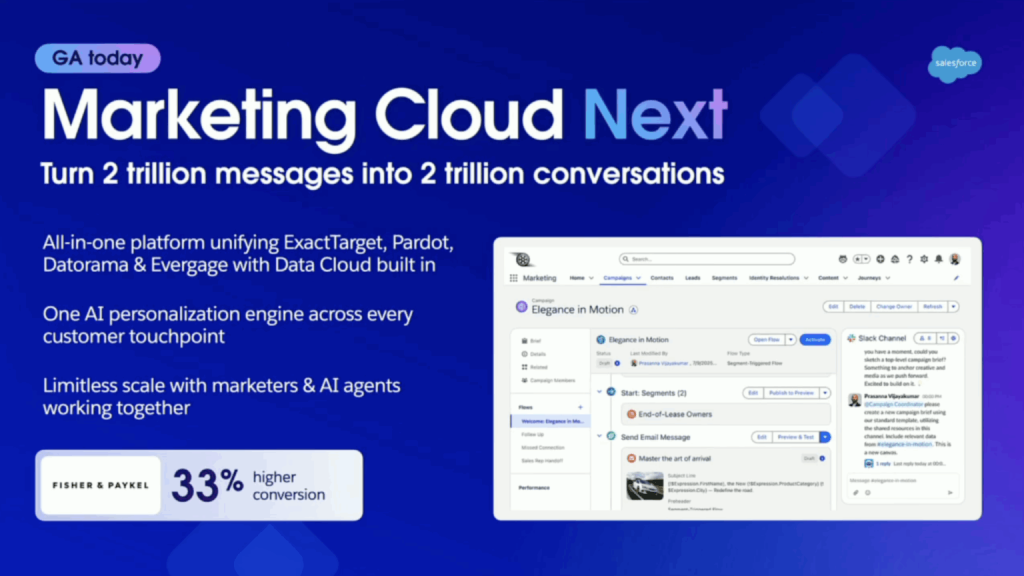Click the pencil icon to edit navigation
This screenshot has width=1024, height=576.
point(956,278)
